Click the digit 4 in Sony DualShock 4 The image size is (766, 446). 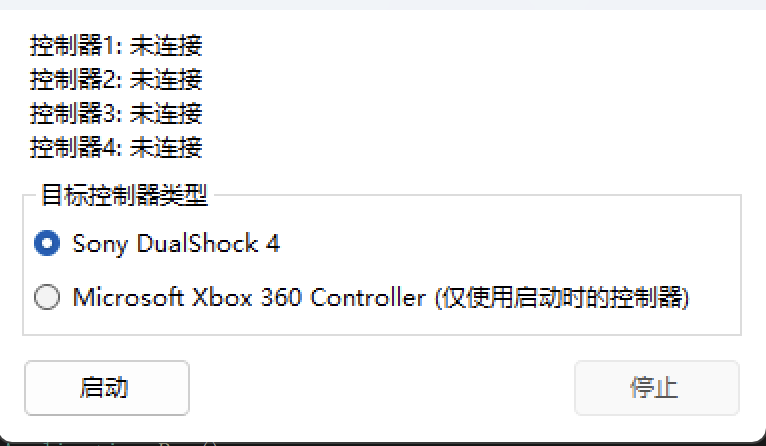[273, 243]
